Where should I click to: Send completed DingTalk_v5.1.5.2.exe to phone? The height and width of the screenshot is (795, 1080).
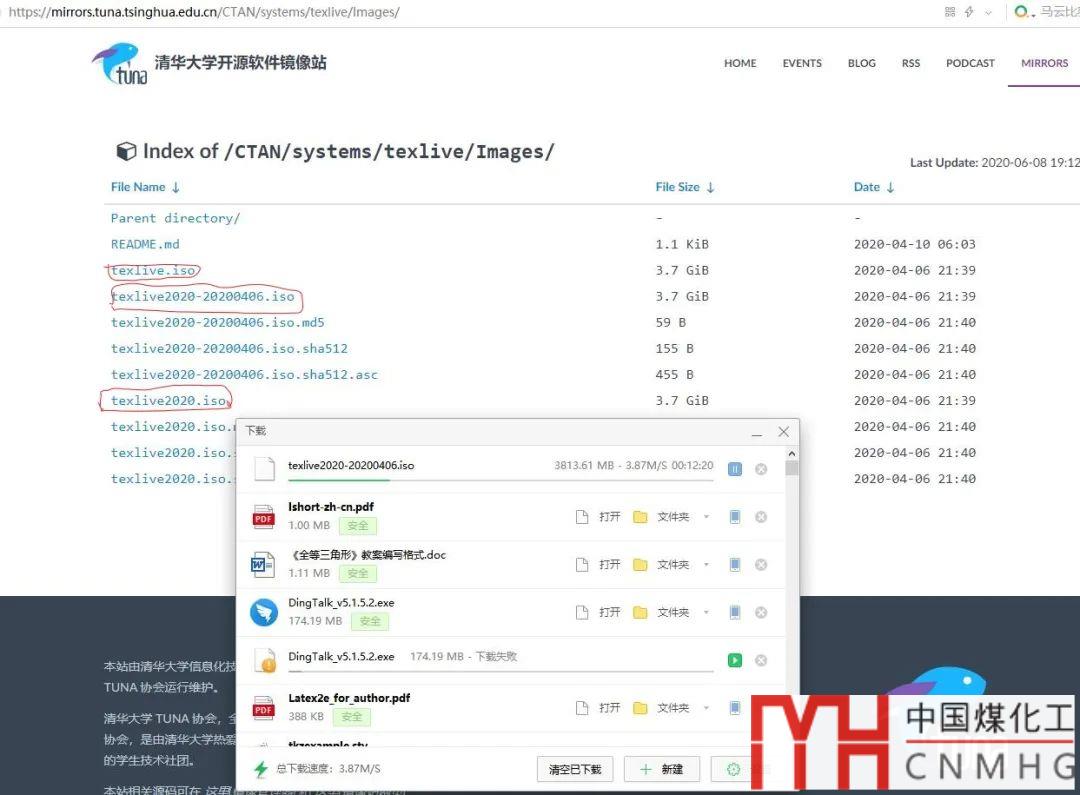[735, 612]
